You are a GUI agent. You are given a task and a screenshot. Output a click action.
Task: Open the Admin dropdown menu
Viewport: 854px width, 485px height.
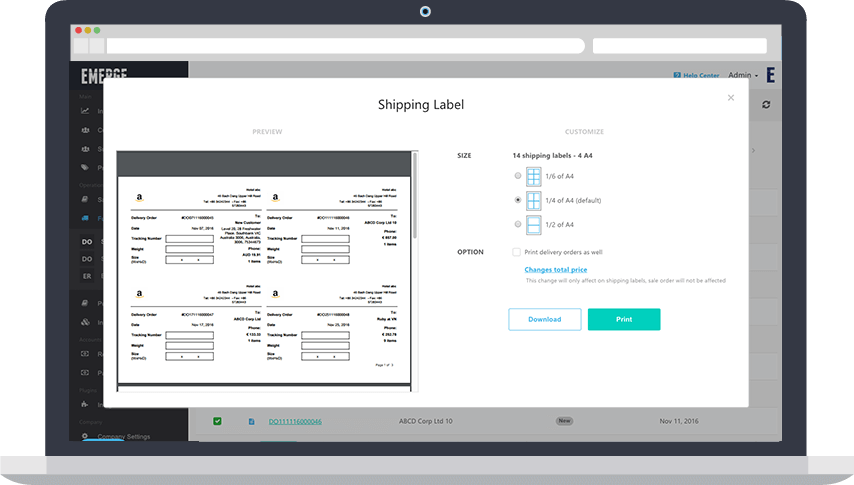point(743,75)
